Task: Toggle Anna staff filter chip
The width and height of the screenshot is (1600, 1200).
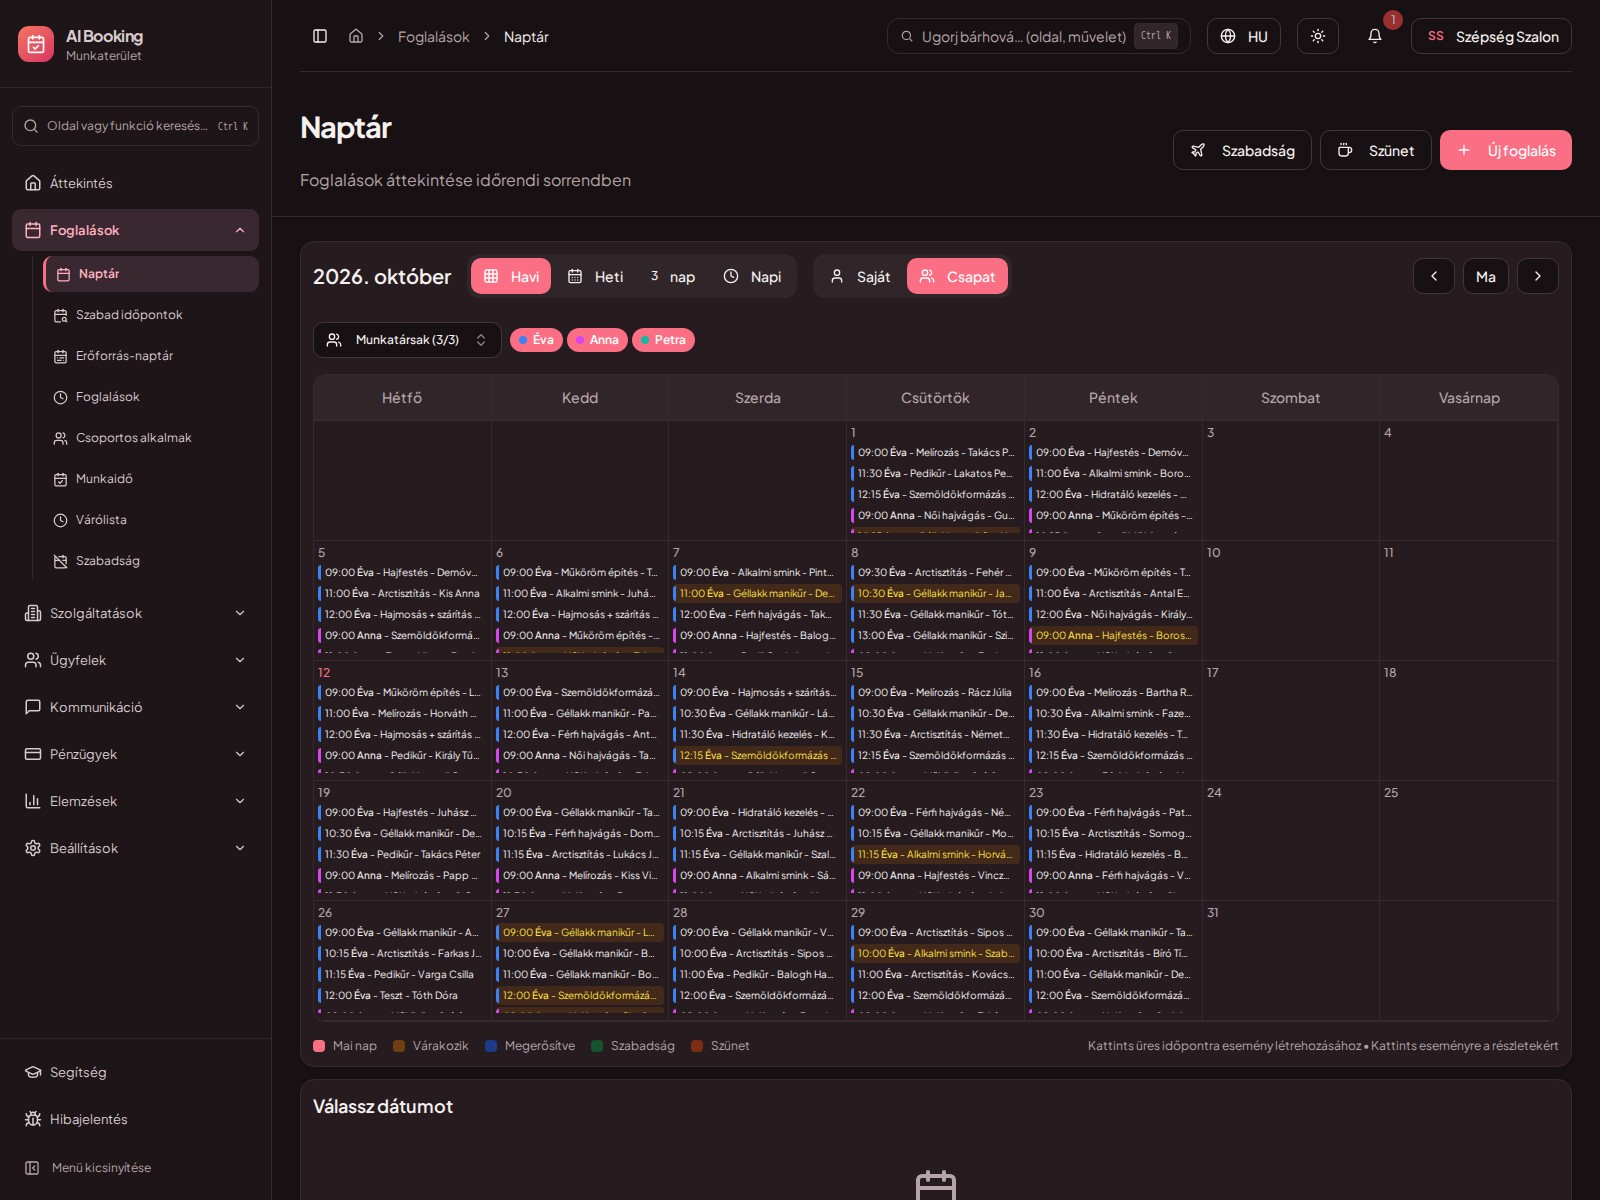Action: click(597, 340)
